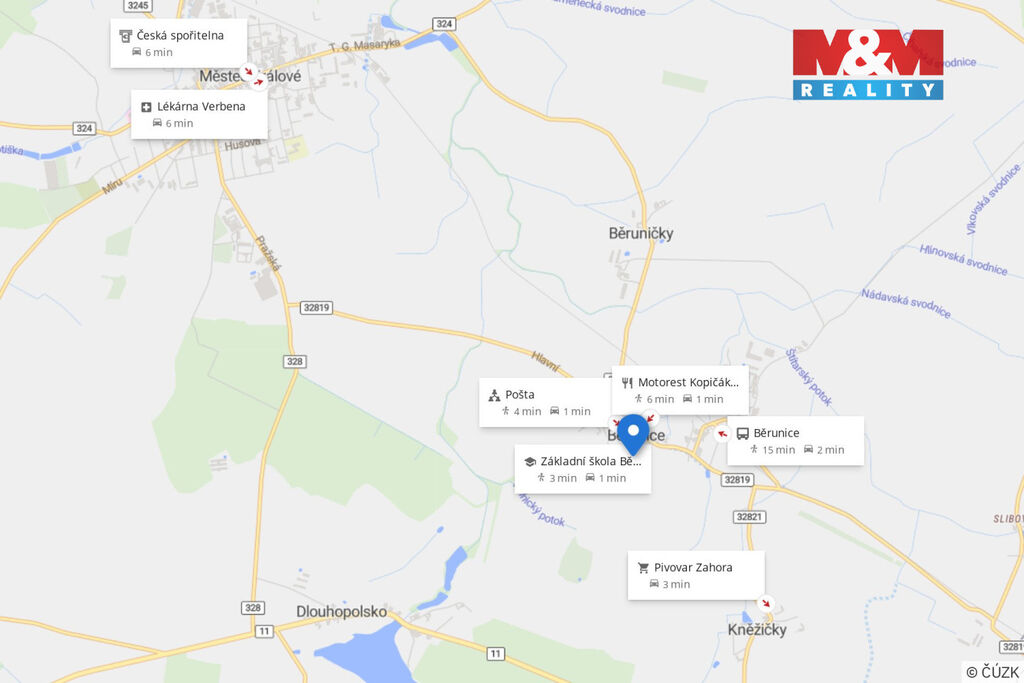
Task: Open the Lékárna Verbena info card
Action: (199, 114)
